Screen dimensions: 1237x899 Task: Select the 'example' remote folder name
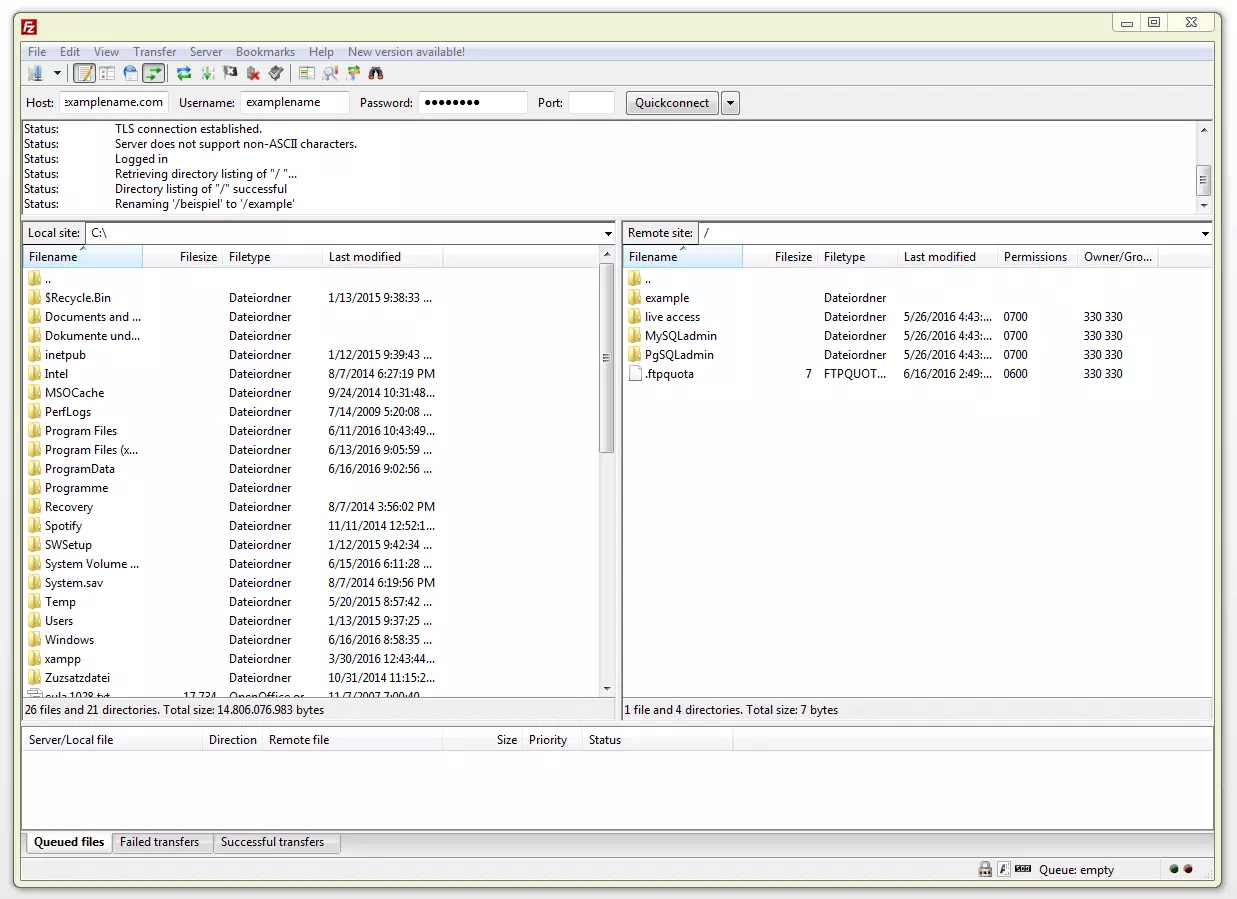[667, 298]
